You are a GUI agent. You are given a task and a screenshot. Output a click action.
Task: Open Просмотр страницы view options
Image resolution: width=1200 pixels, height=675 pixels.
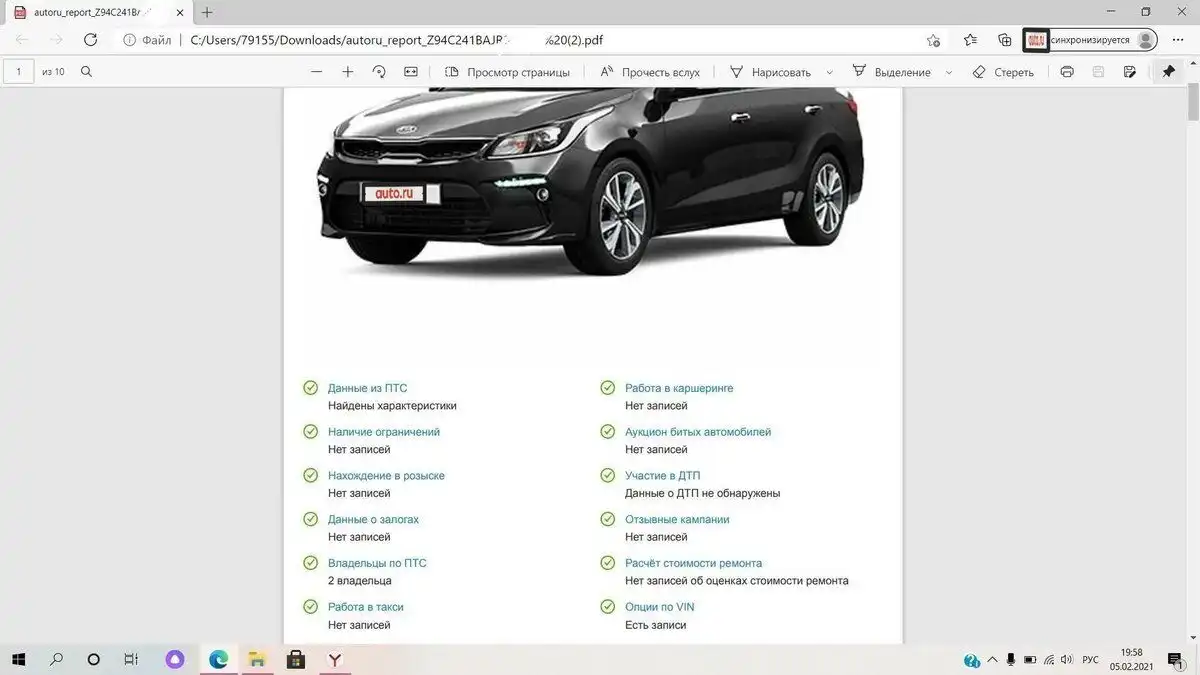[507, 72]
